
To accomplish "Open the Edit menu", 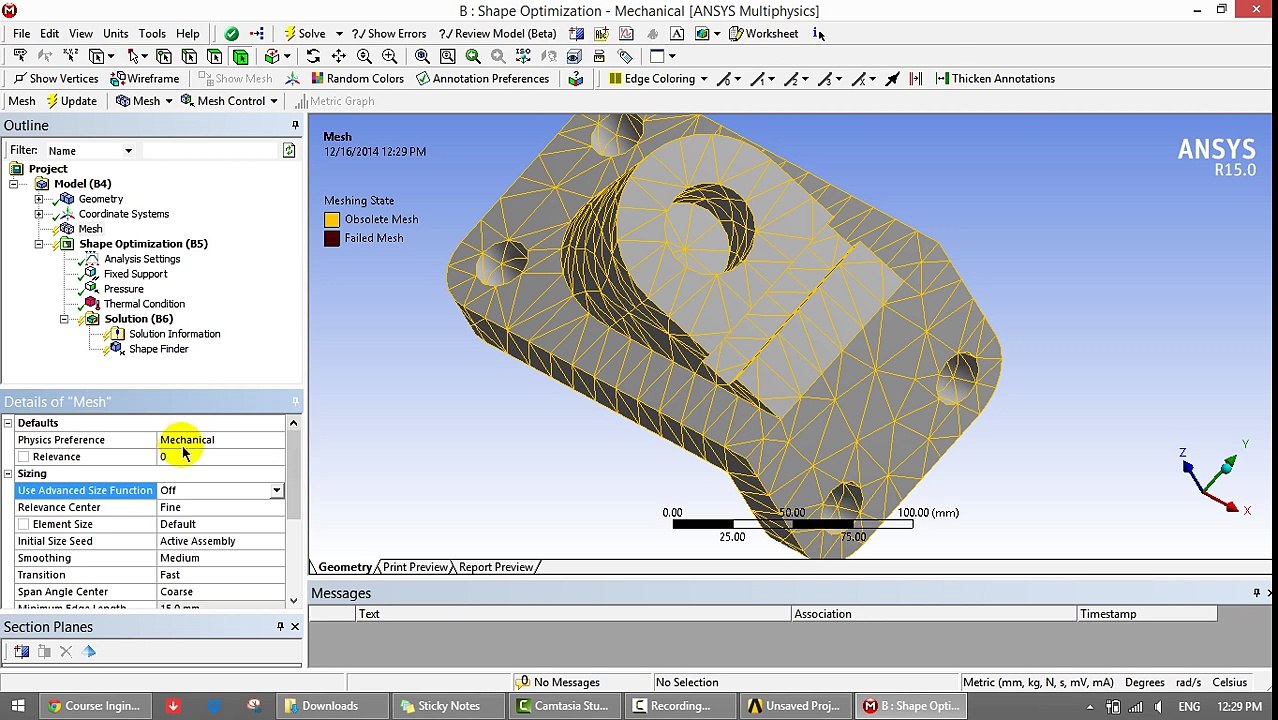I will (49, 33).
